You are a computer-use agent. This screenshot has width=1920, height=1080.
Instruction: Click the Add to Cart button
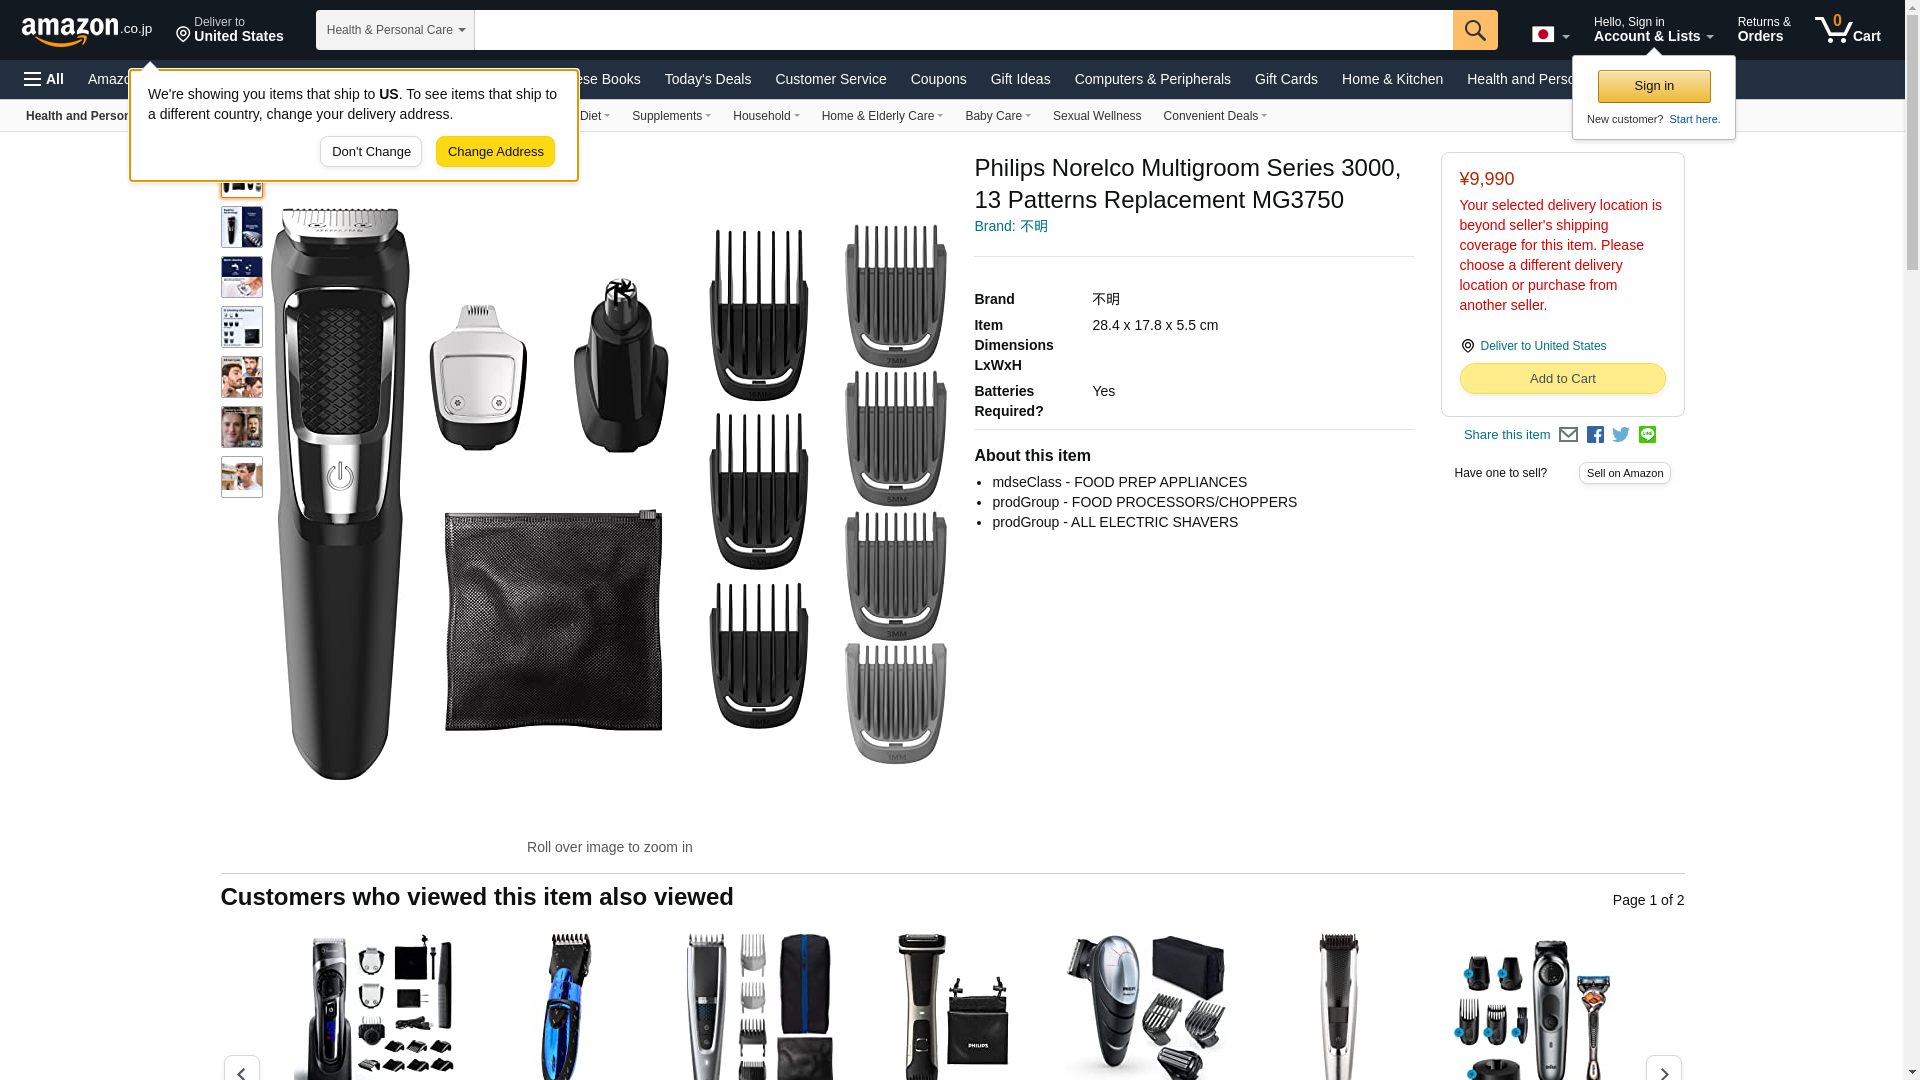click(x=1562, y=379)
